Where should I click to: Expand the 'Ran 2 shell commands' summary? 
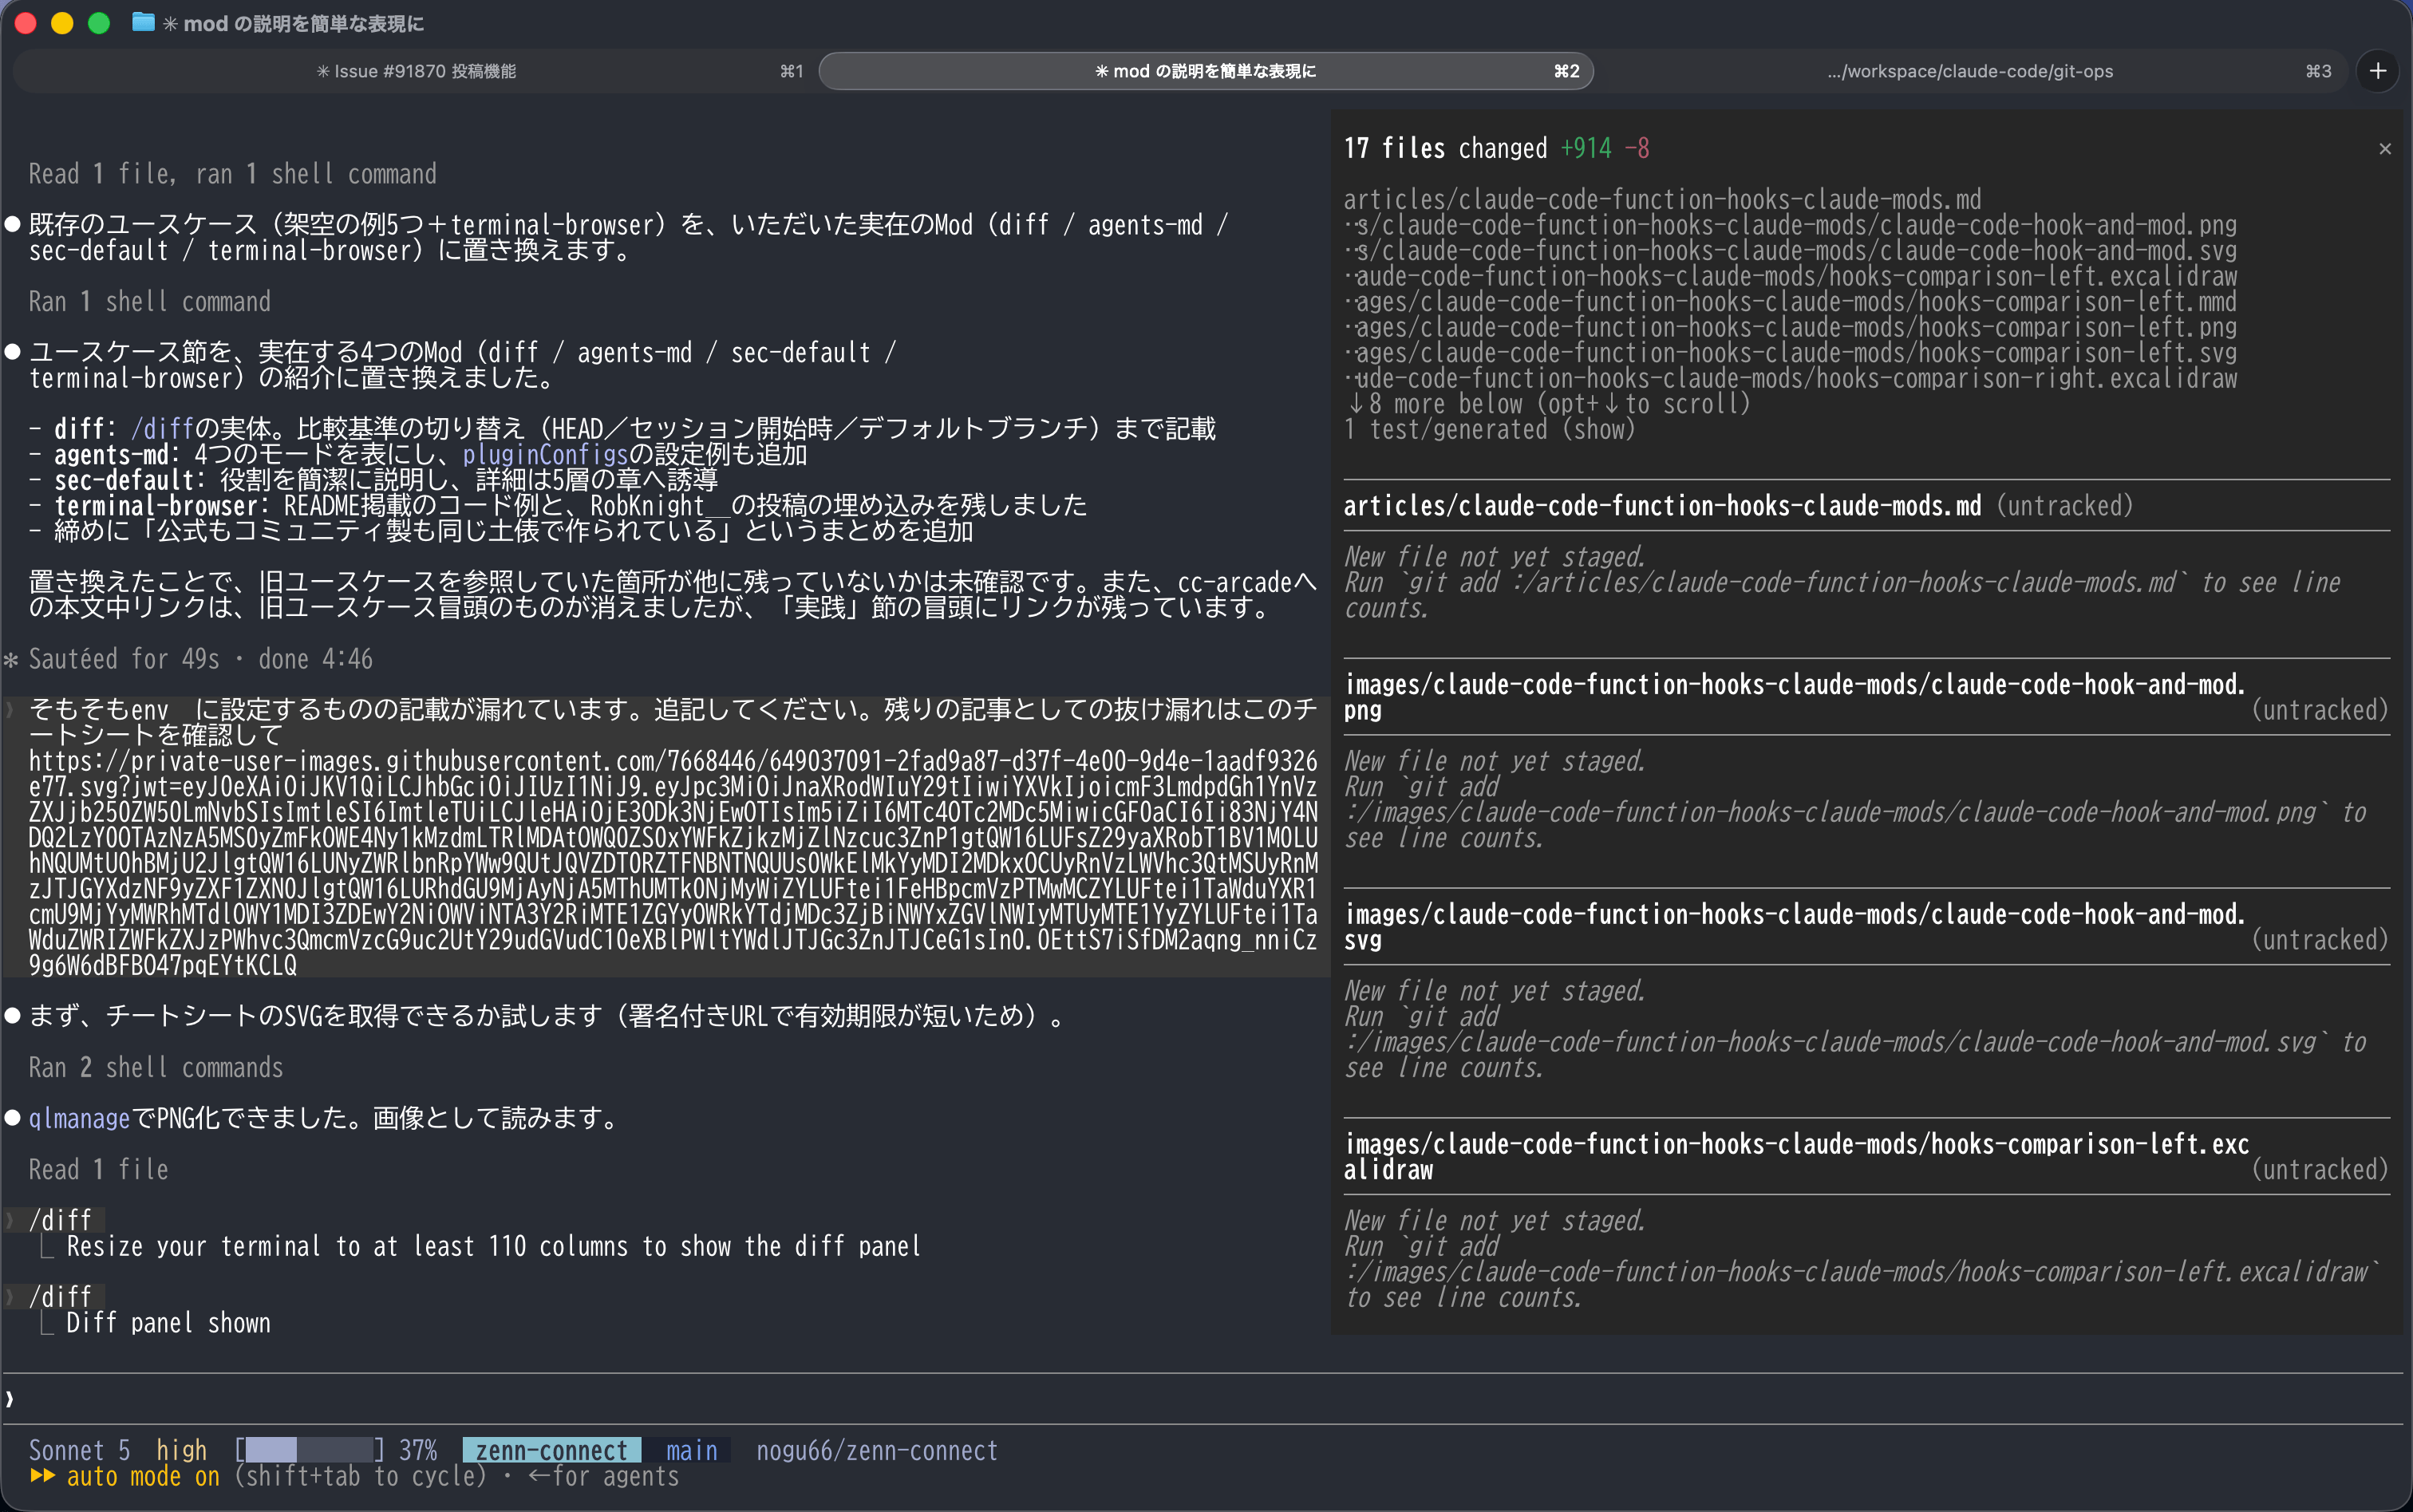click(x=156, y=1067)
